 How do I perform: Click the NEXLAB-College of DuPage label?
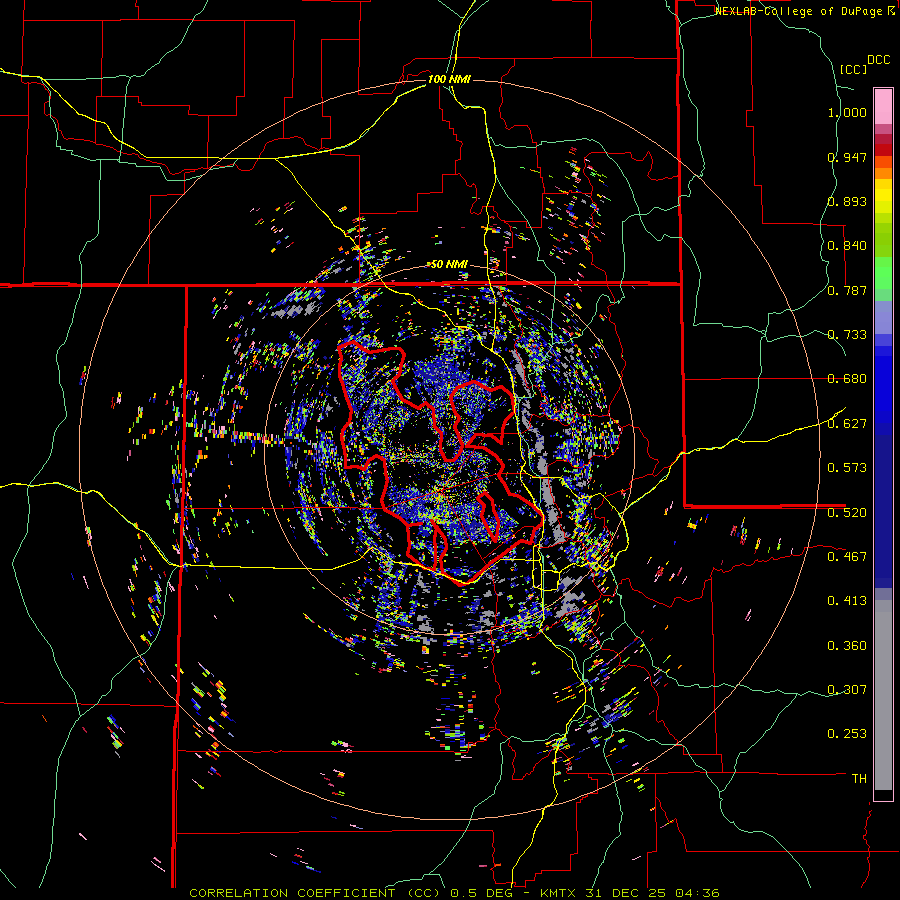point(800,11)
